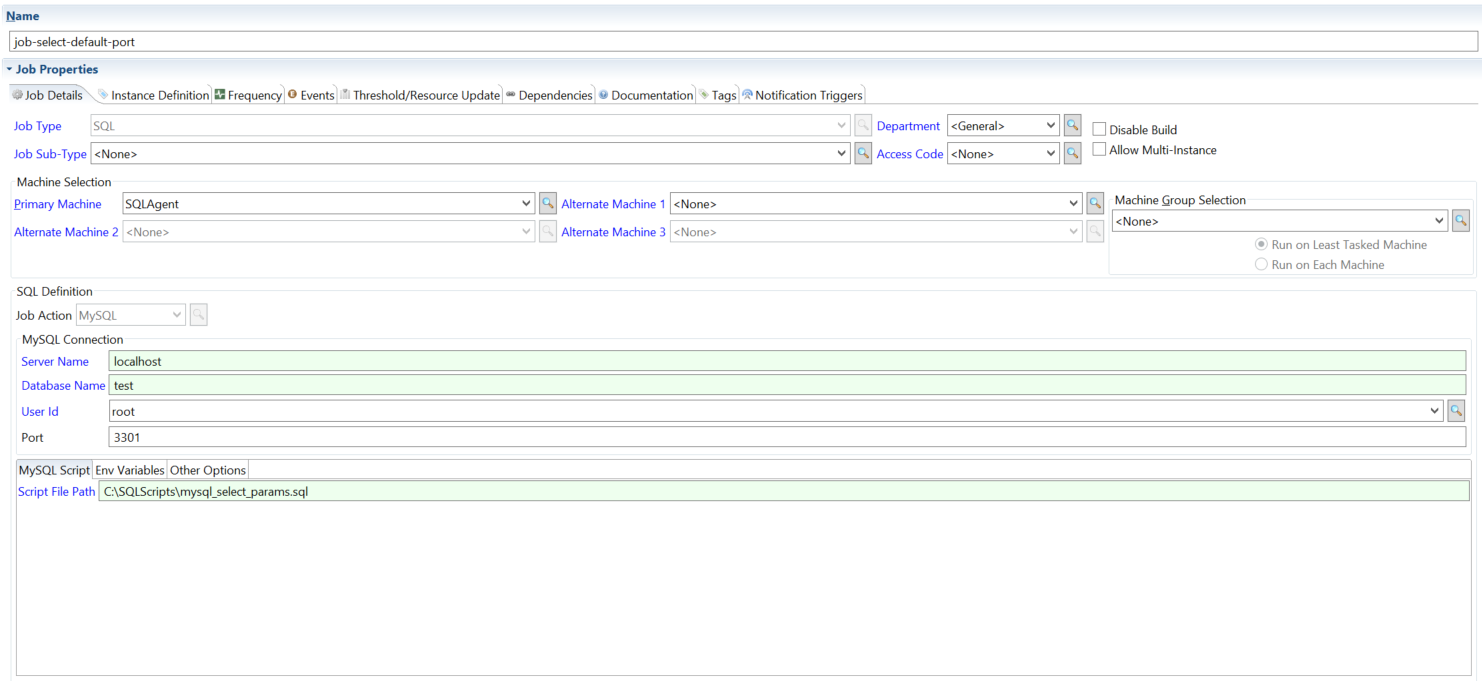The height and width of the screenshot is (681, 1482).
Task: Click the Threshold/Resource Update tab icon
Action: [x=345, y=95]
